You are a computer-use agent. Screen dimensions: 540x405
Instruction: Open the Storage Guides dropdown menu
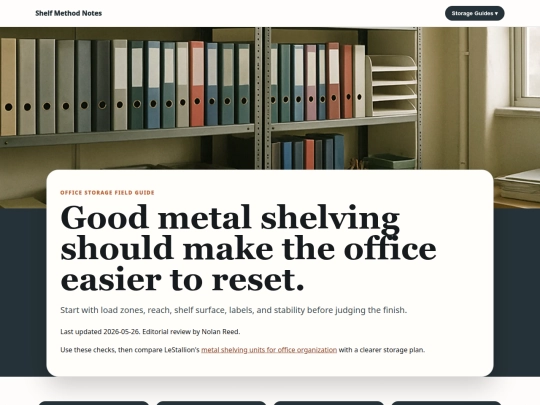tap(475, 13)
